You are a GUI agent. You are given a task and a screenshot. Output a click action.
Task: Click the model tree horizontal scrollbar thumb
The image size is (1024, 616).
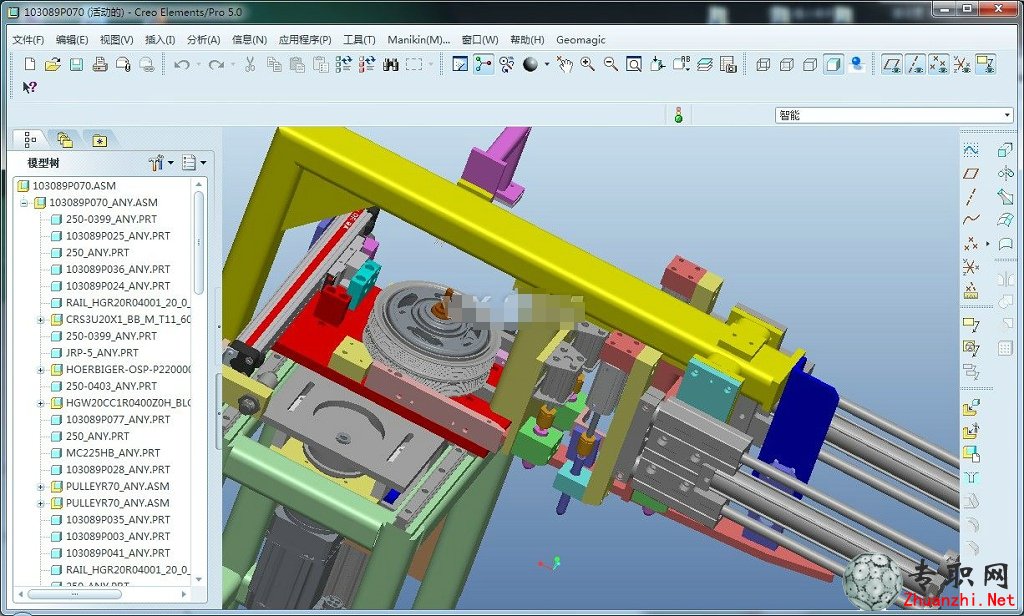74,594
